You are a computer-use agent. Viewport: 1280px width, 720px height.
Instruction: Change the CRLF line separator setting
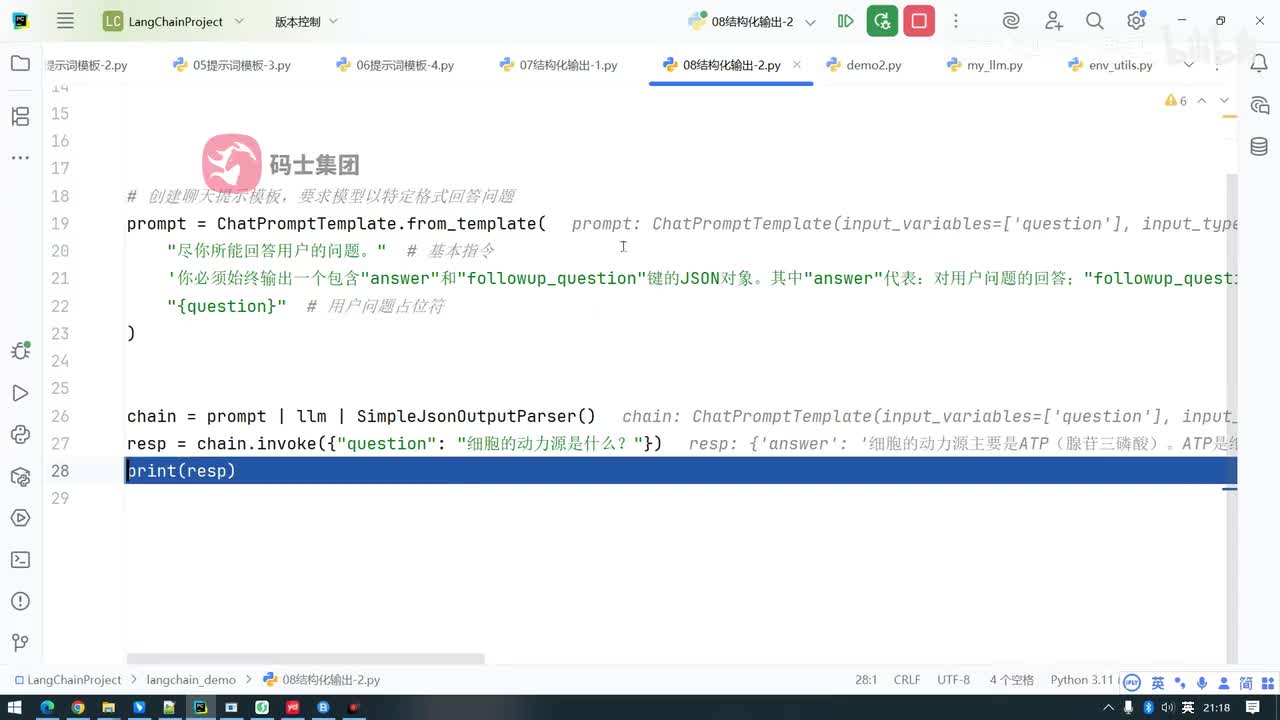pyautogui.click(x=907, y=680)
